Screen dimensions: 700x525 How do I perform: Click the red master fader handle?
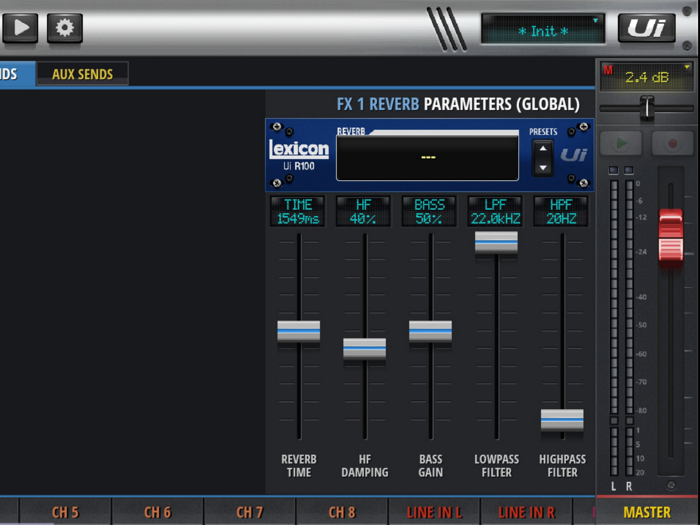click(x=671, y=237)
